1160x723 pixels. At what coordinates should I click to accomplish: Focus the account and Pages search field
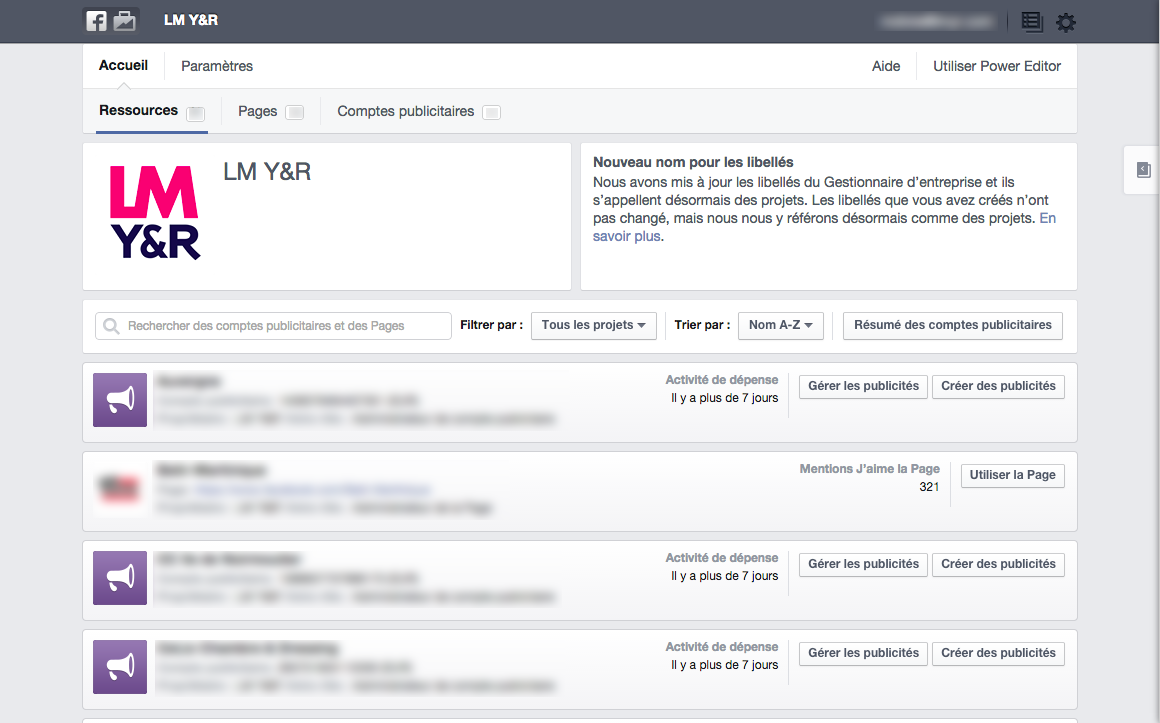click(273, 326)
